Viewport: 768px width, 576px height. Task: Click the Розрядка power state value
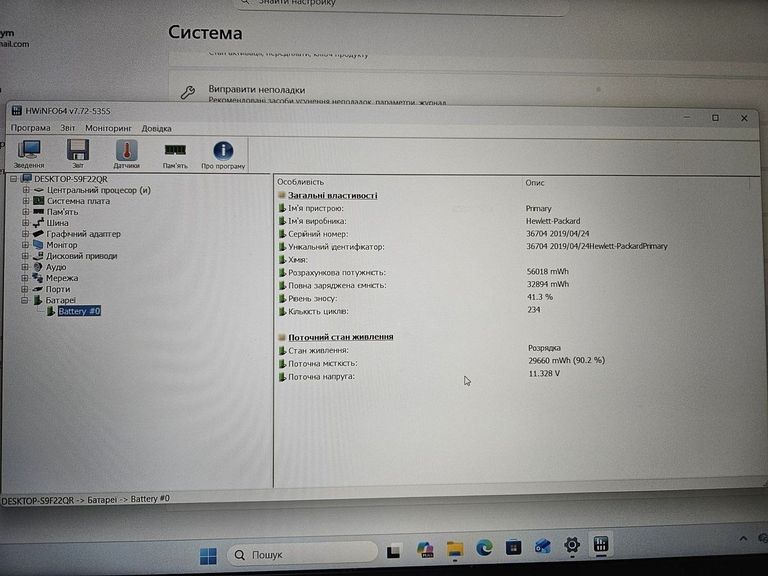[544, 348]
